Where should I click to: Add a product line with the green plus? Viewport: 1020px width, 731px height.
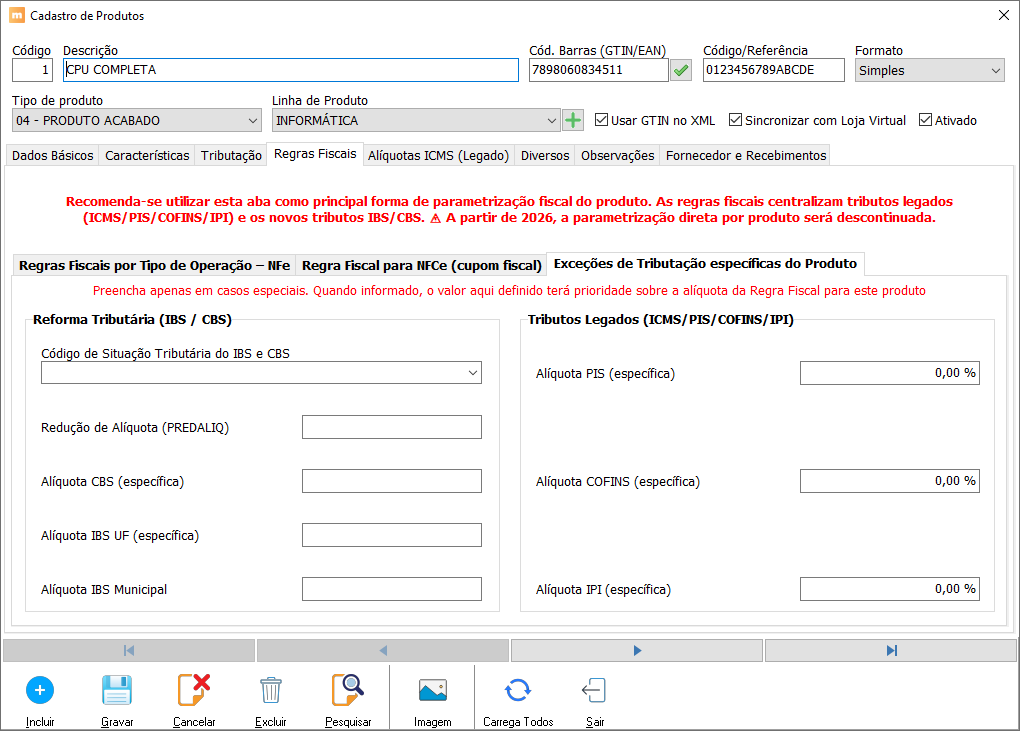[x=573, y=120]
